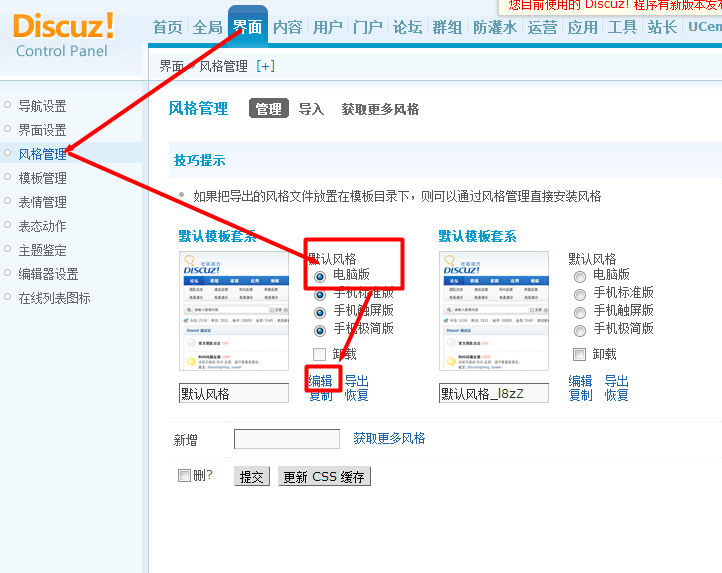Click 恢复 link for 默认风格
Viewport: 722px width, 573px height.
click(x=356, y=395)
